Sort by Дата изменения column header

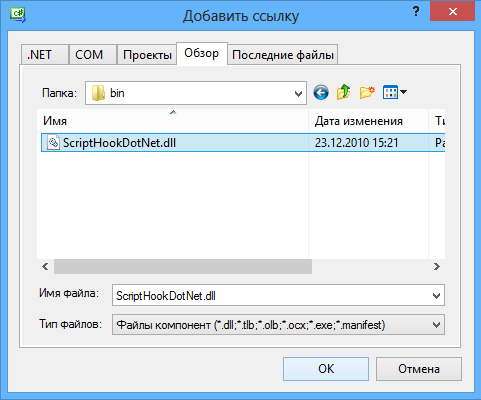pyautogui.click(x=368, y=121)
